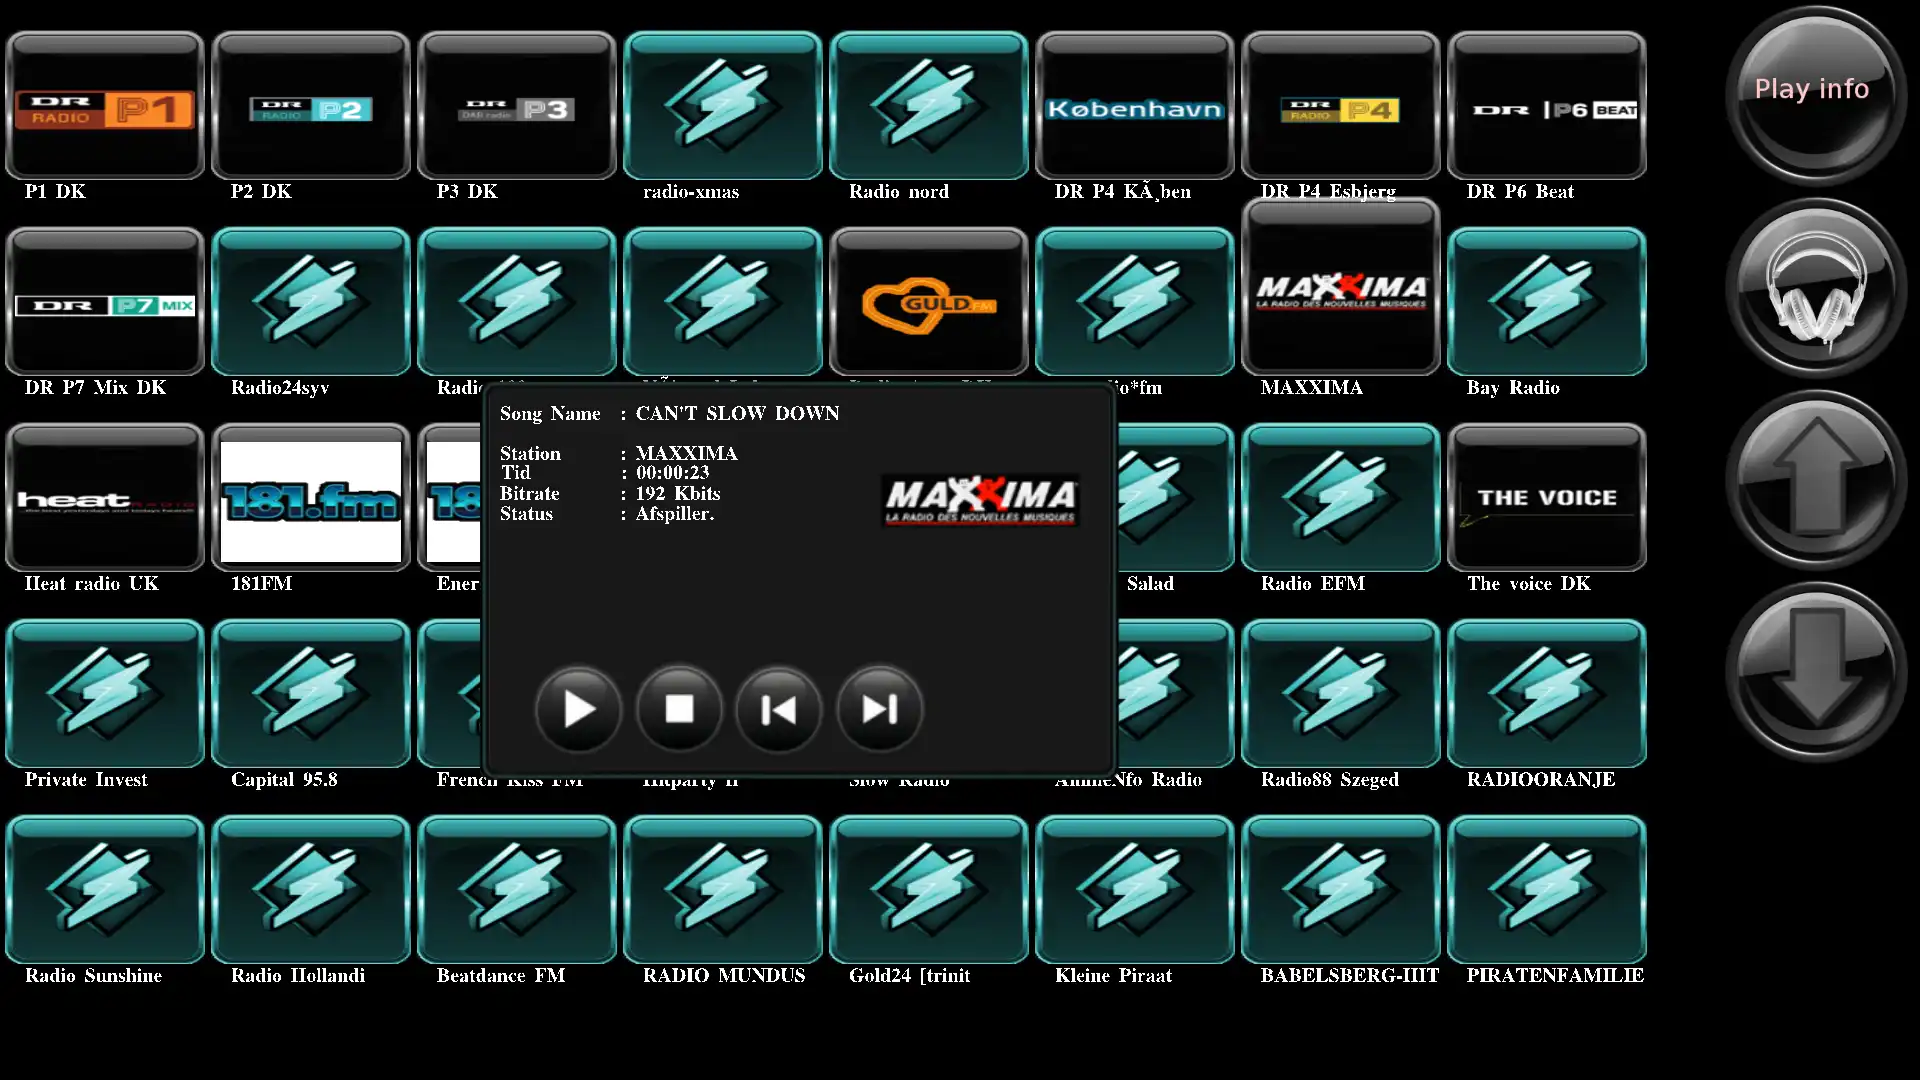The width and height of the screenshot is (1920, 1080).
Task: Click the bitrate value 192 Kbits
Action: click(x=678, y=494)
